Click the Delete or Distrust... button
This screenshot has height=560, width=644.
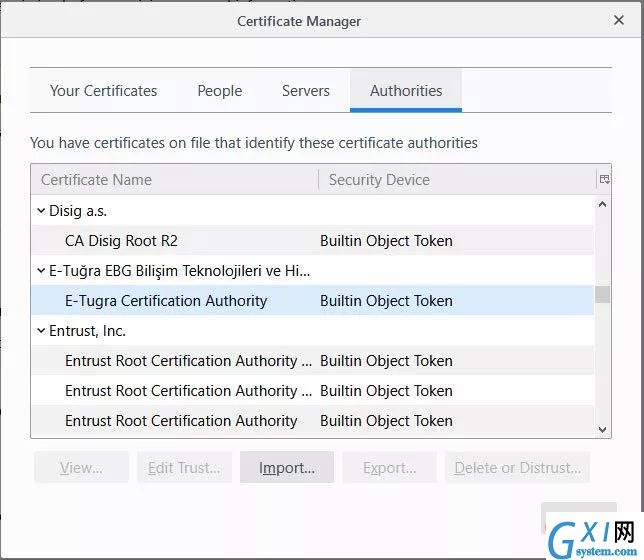point(518,468)
